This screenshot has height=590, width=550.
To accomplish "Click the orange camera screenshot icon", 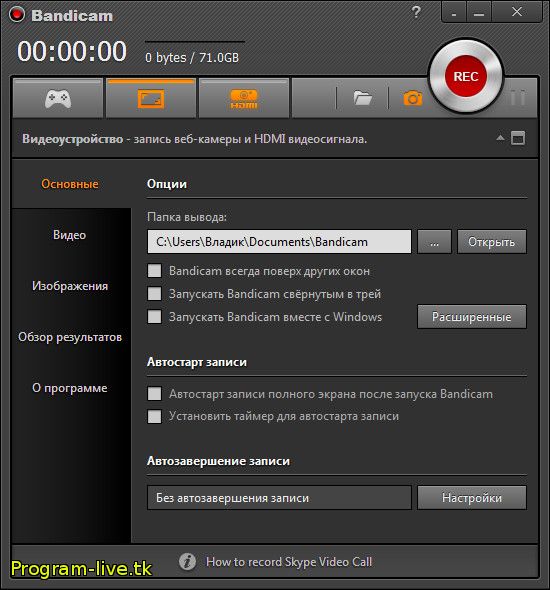I will (413, 99).
